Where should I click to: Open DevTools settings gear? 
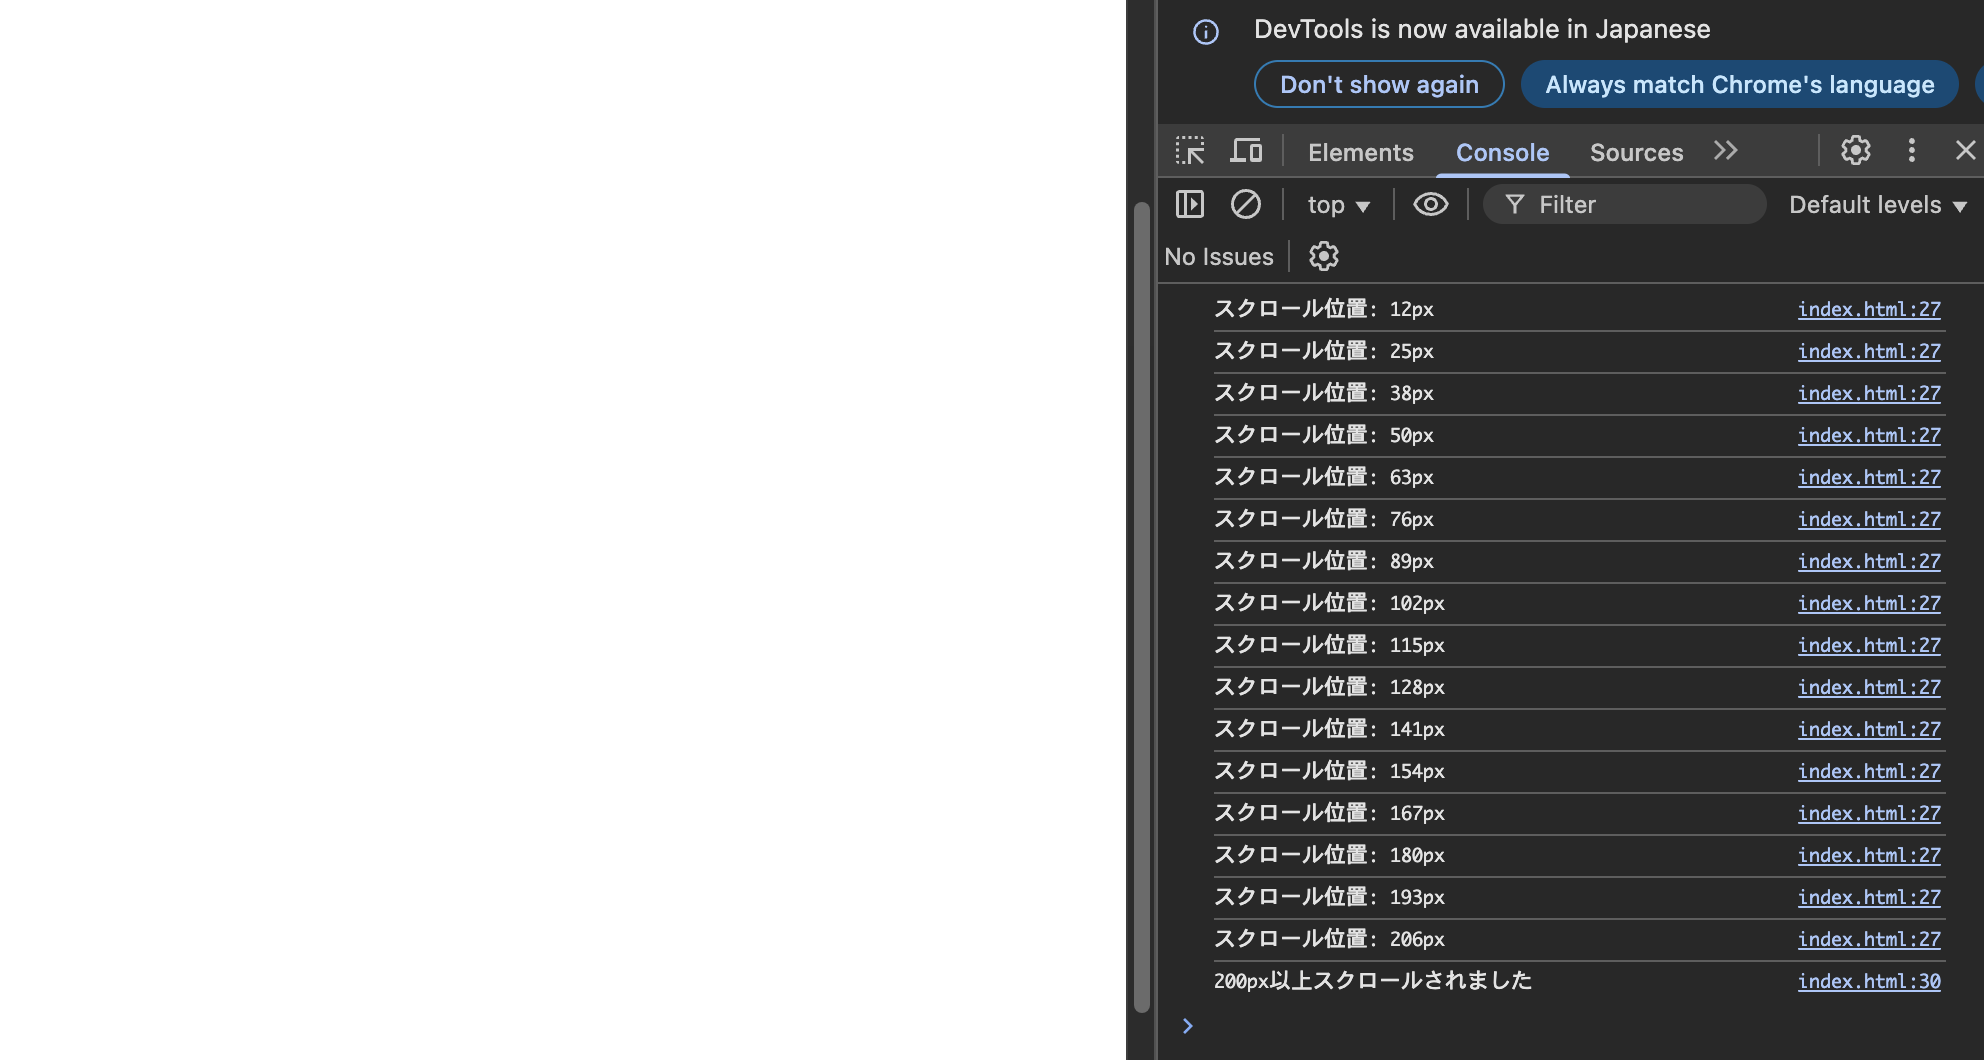click(1856, 150)
